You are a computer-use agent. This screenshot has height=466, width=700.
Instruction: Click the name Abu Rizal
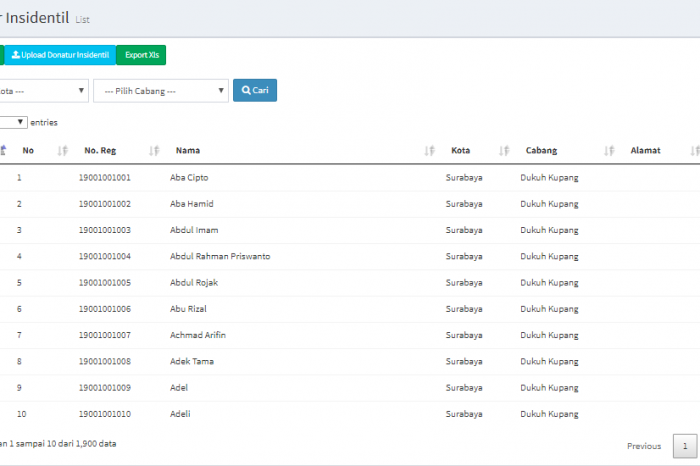188,309
